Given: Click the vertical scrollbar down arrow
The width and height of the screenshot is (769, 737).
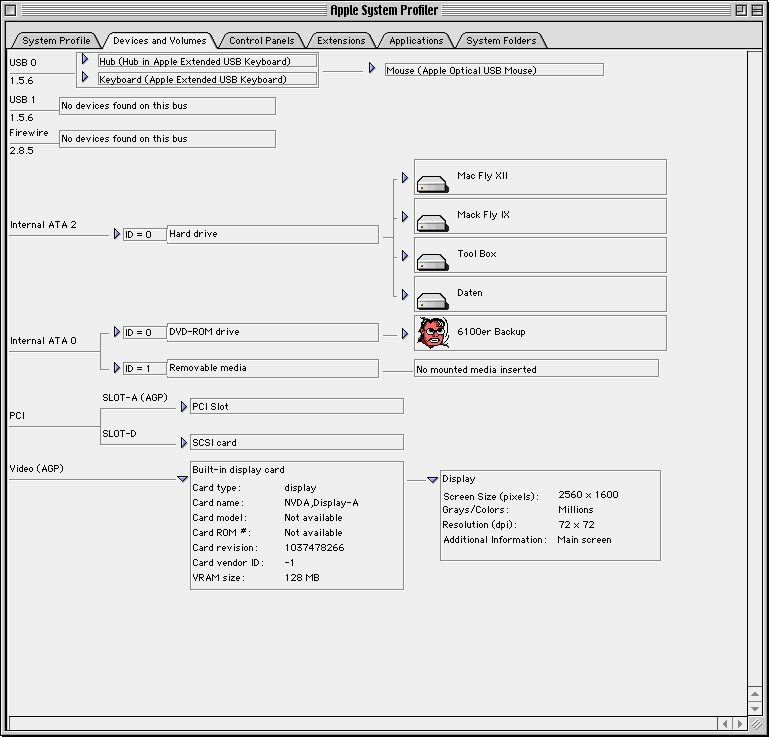Looking at the screenshot, I should click(755, 707).
